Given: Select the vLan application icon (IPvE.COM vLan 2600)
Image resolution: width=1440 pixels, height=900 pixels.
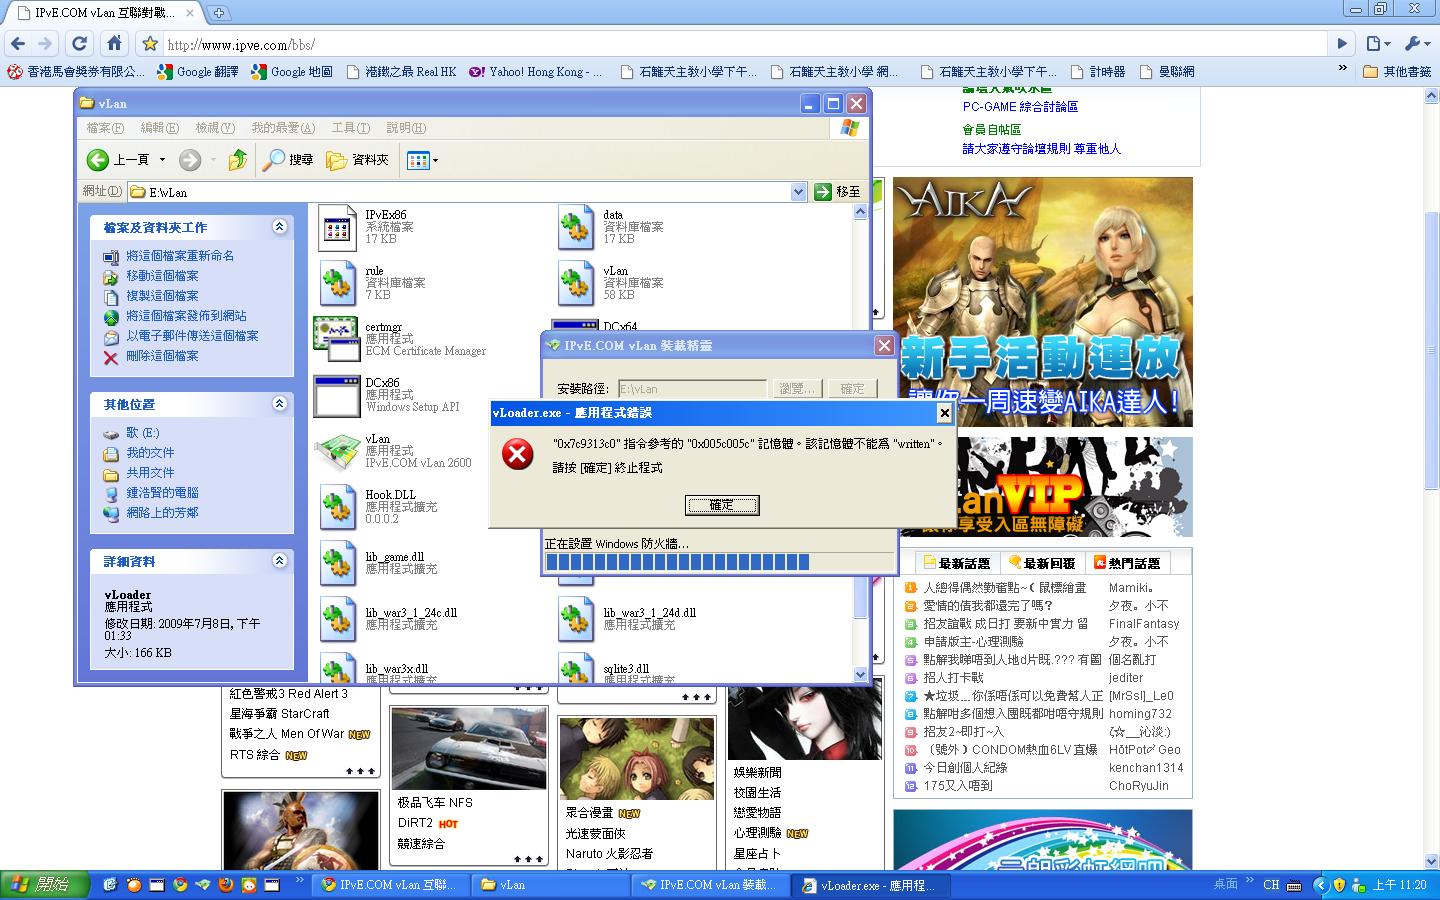Looking at the screenshot, I should click(x=337, y=452).
